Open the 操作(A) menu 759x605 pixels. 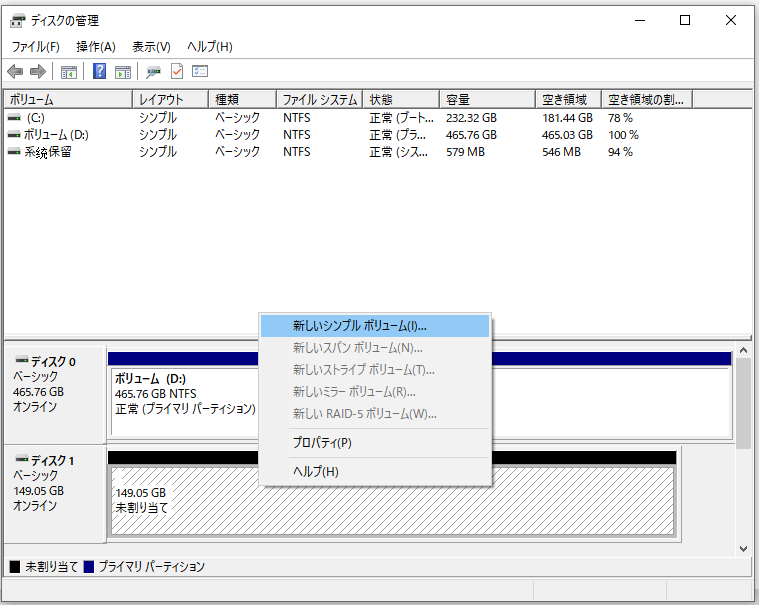[96, 47]
